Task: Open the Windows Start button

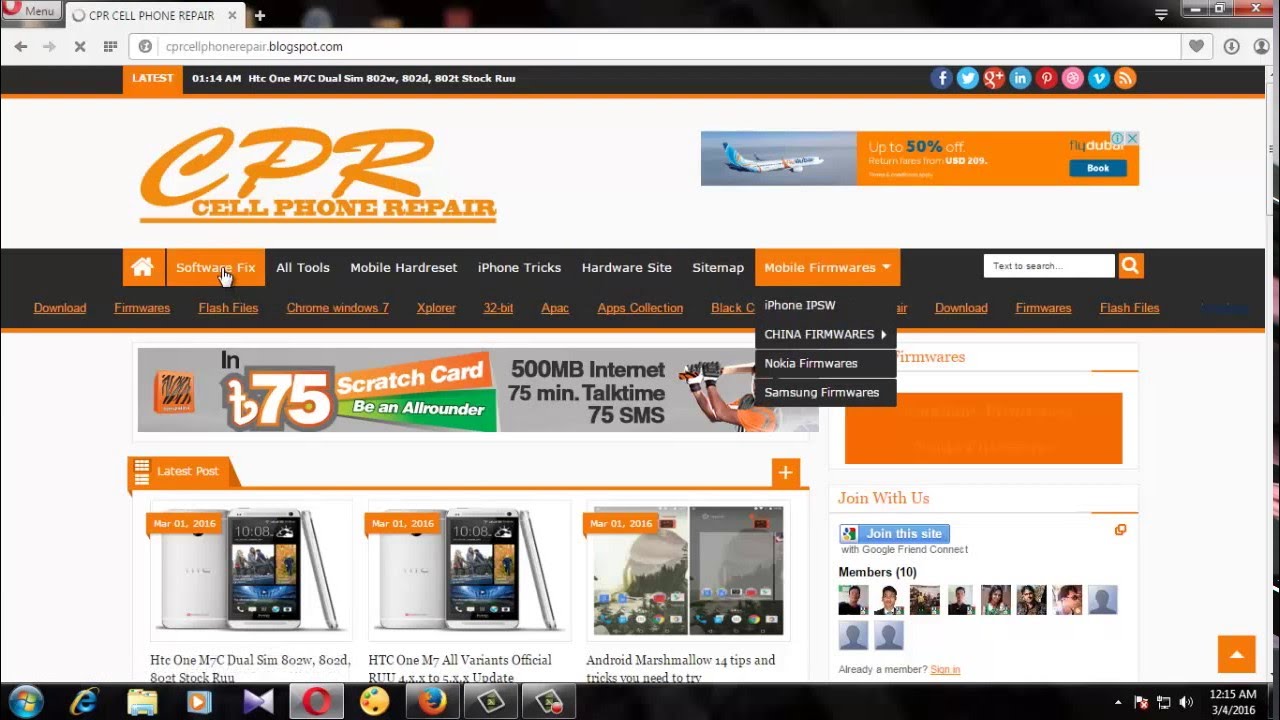Action: (24, 701)
